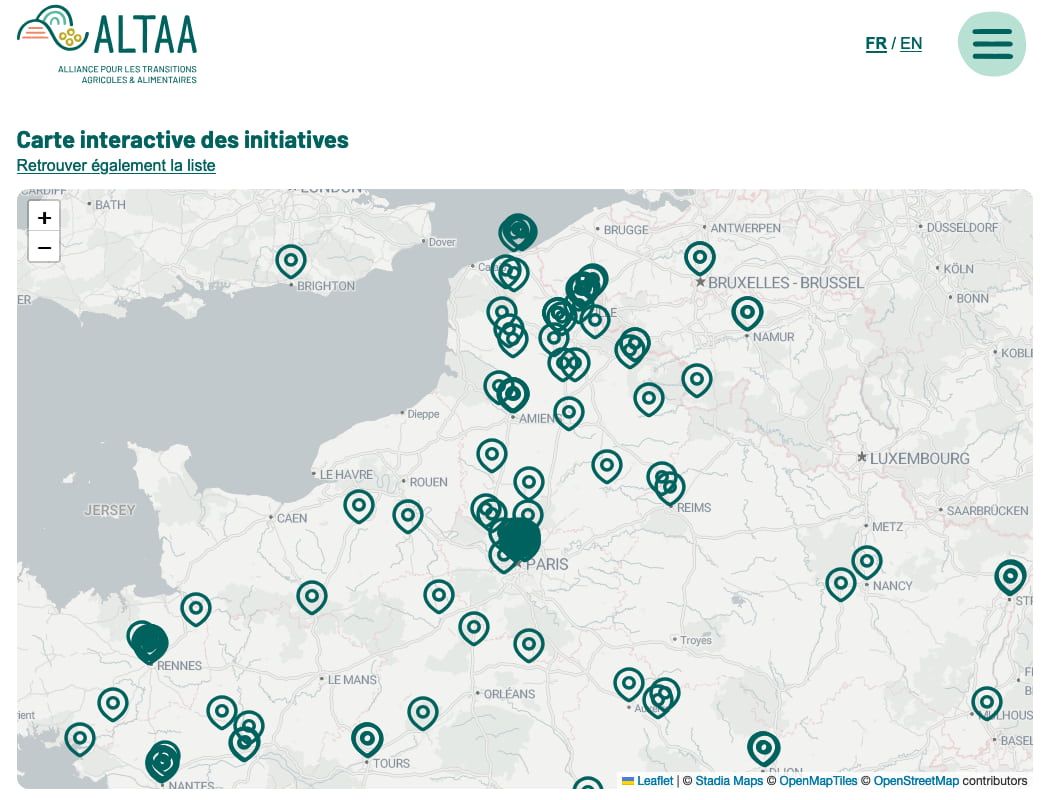The width and height of the screenshot is (1061, 800).
Task: Open the Stadia Maps attribution link
Action: point(729,781)
